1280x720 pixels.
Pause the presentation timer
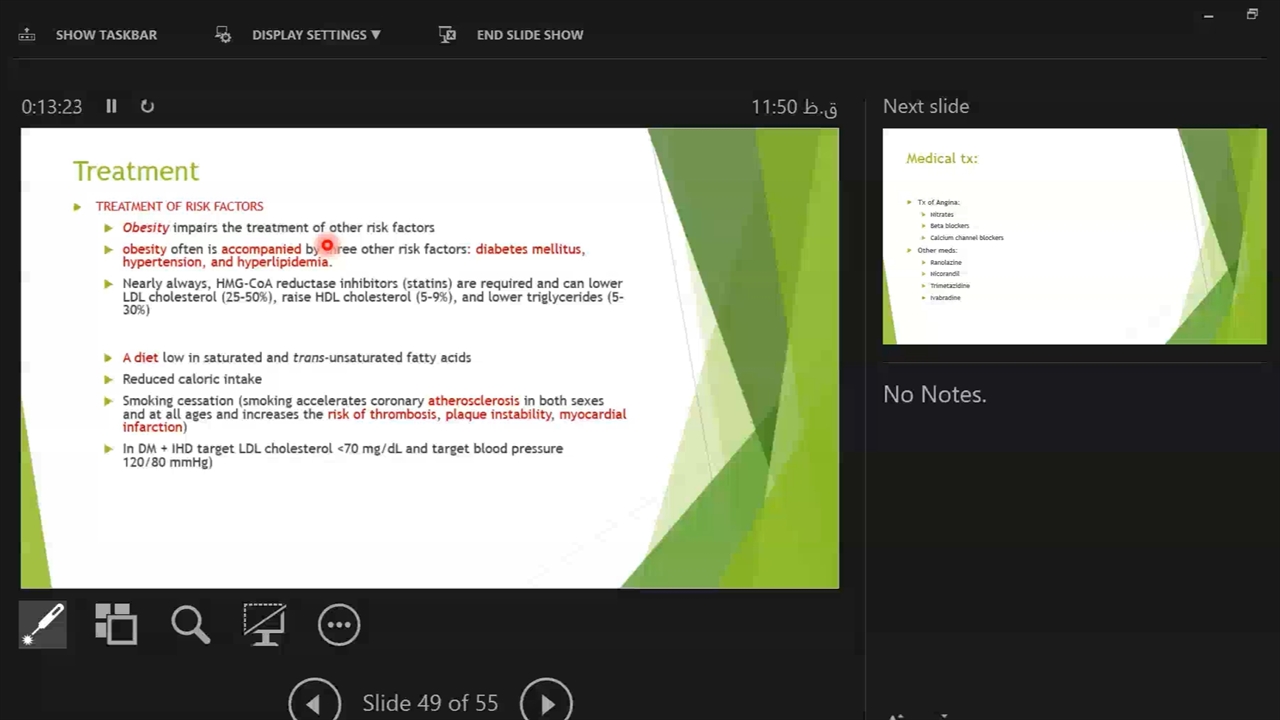(111, 106)
